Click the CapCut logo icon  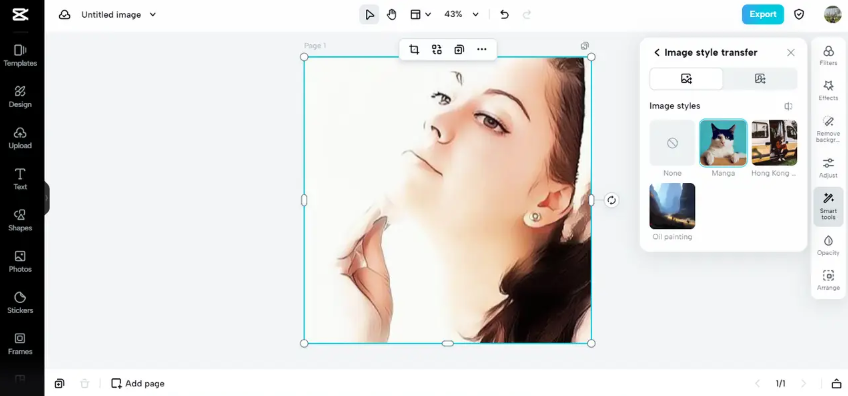[20, 15]
